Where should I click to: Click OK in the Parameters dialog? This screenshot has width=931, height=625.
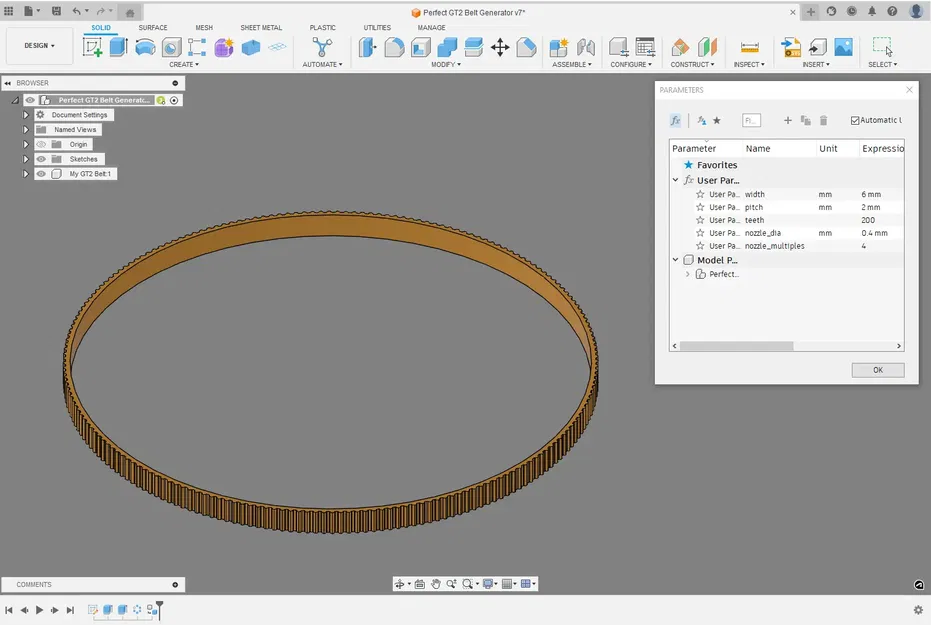click(877, 370)
